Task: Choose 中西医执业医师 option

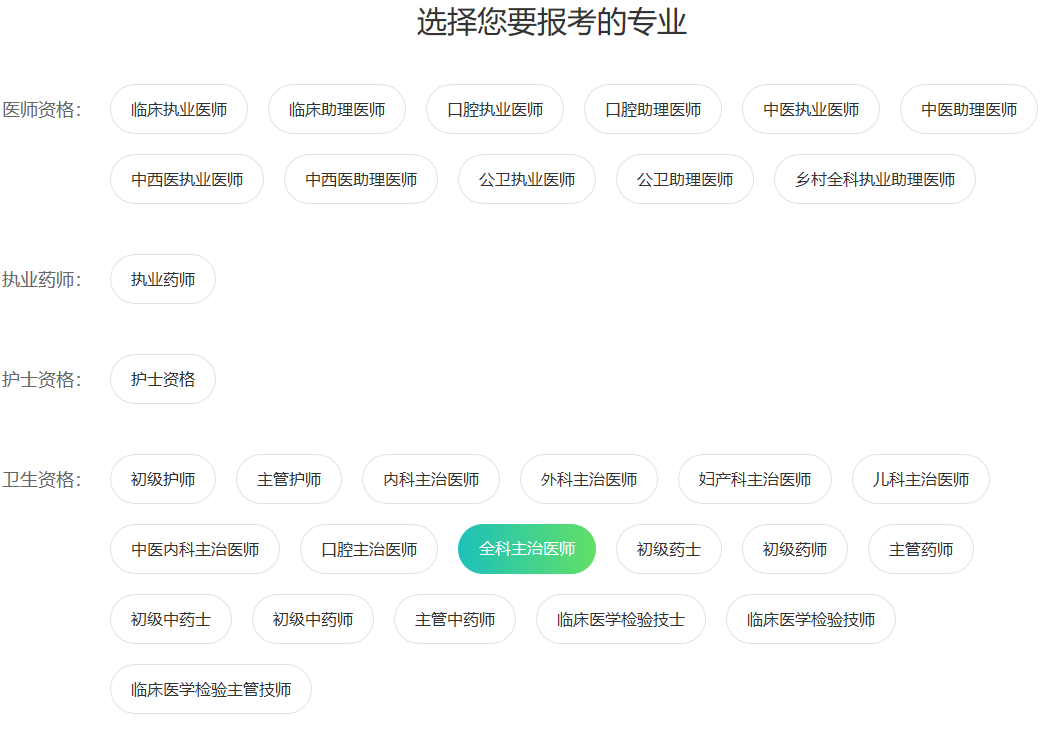Action: point(187,179)
